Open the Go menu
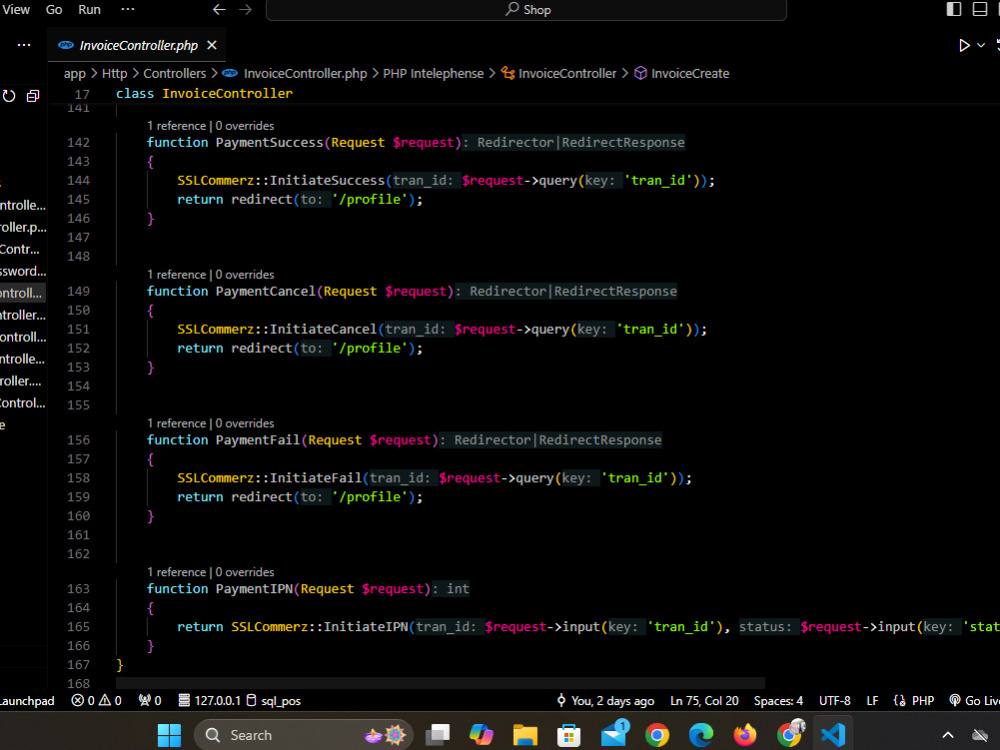1000x750 pixels. [x=54, y=10]
